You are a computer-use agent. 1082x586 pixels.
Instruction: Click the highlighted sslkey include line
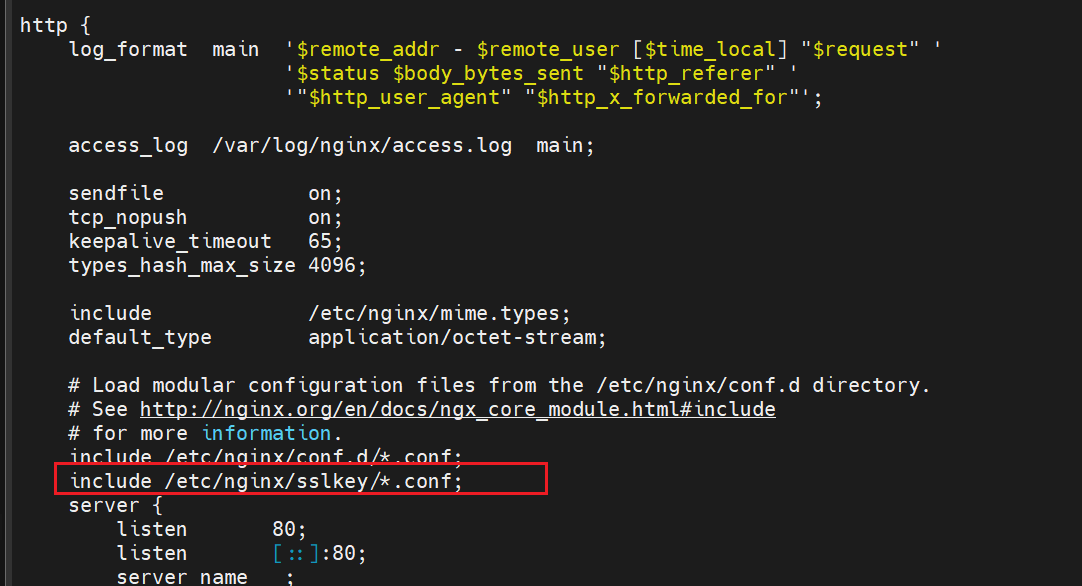coord(266,482)
